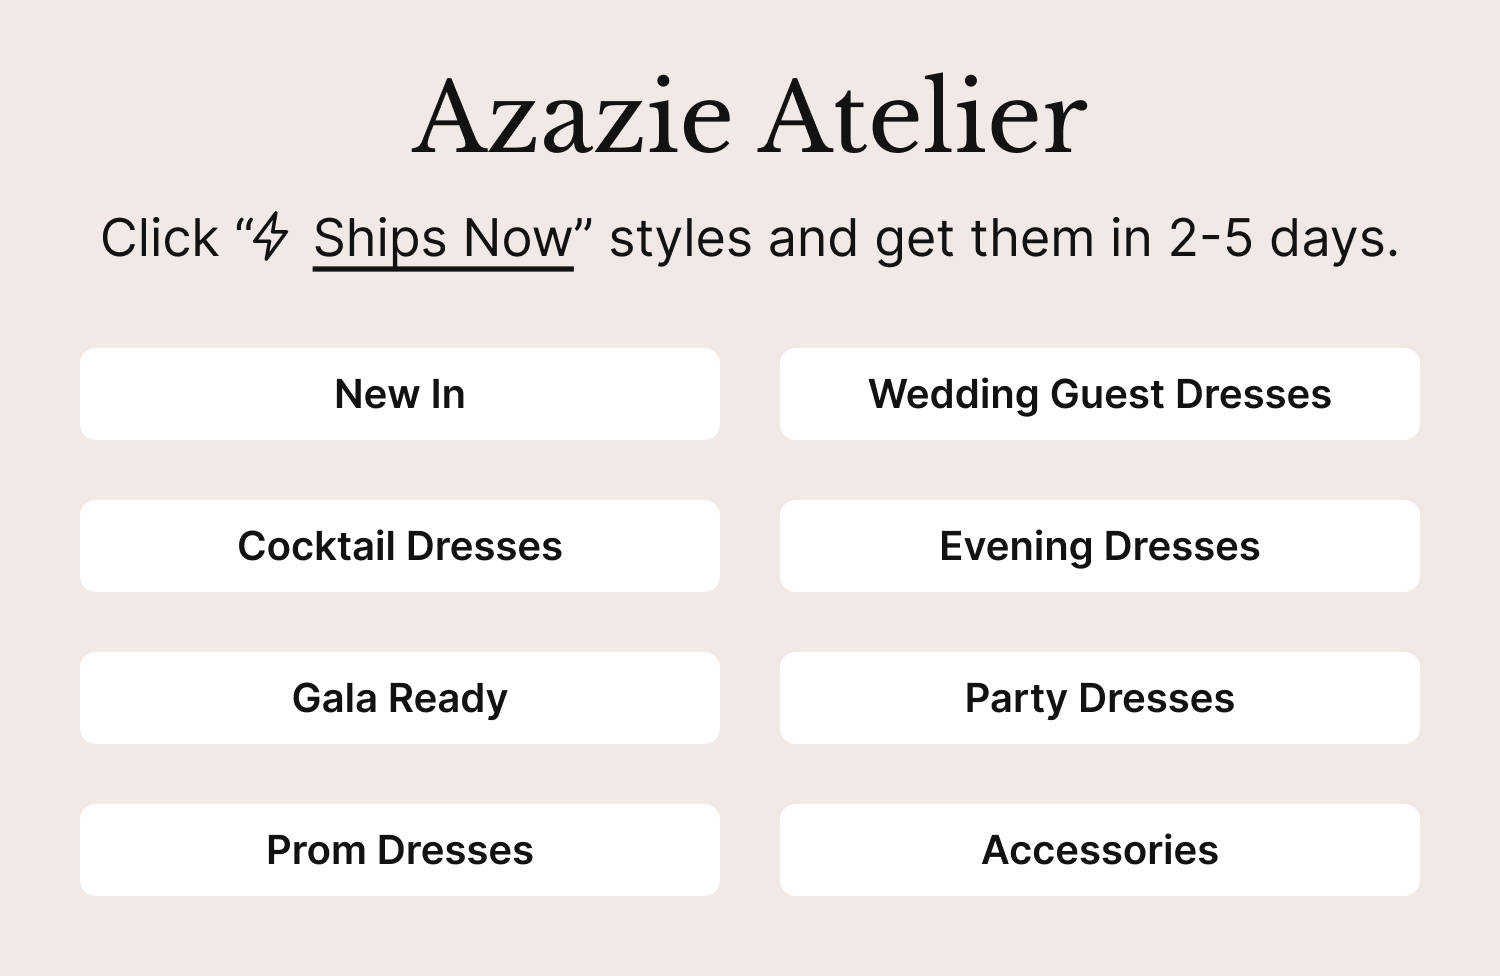Select Wedding Guest Dresses button

pos(1099,394)
